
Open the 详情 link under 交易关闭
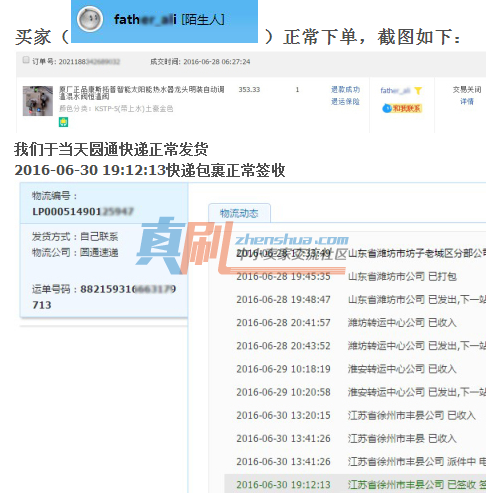coord(467,101)
